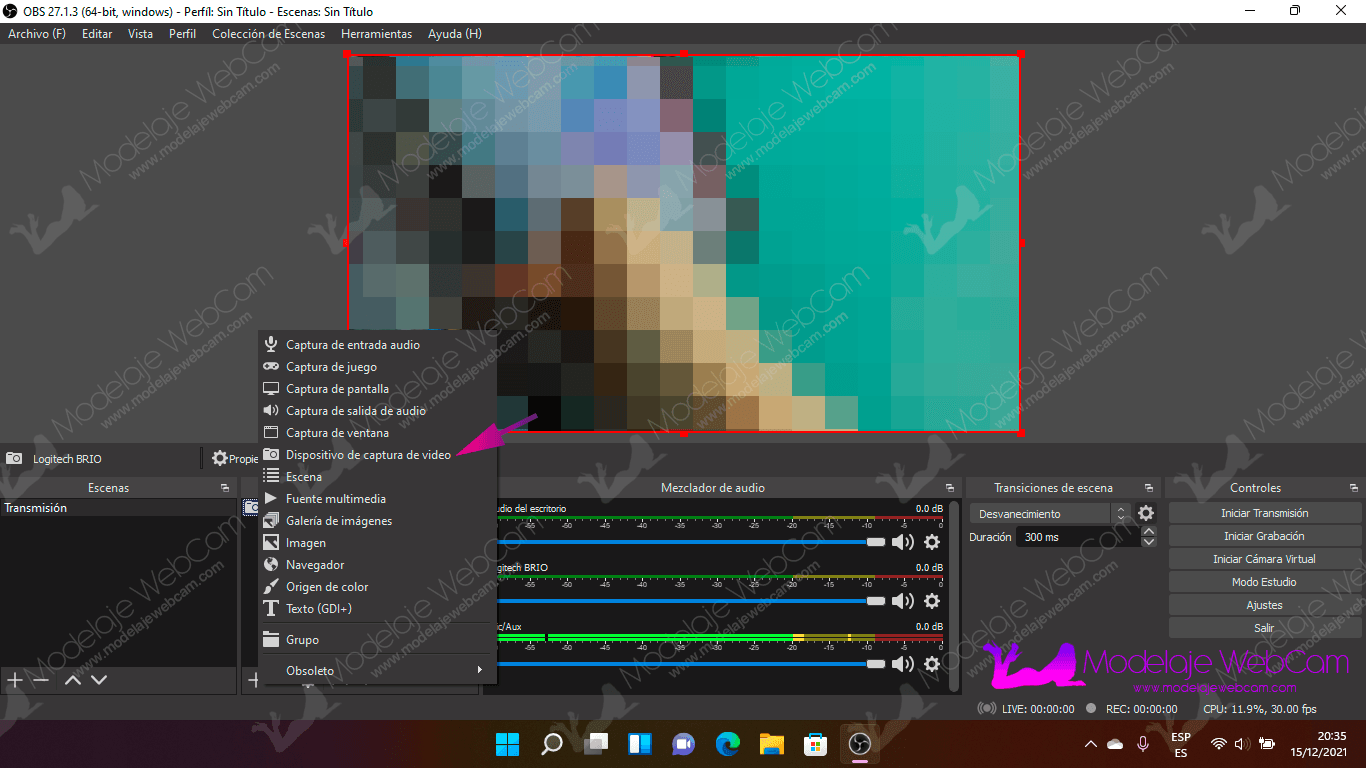Image resolution: width=1366 pixels, height=768 pixels.
Task: Open gear settings for Mic/Aux audio
Action: (x=931, y=664)
